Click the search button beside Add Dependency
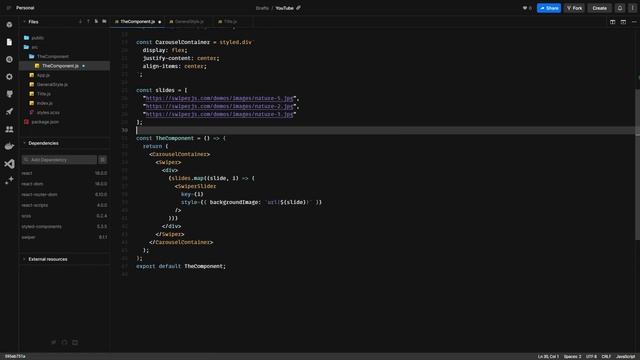Screen dimensions: 640x360 pos(103,160)
